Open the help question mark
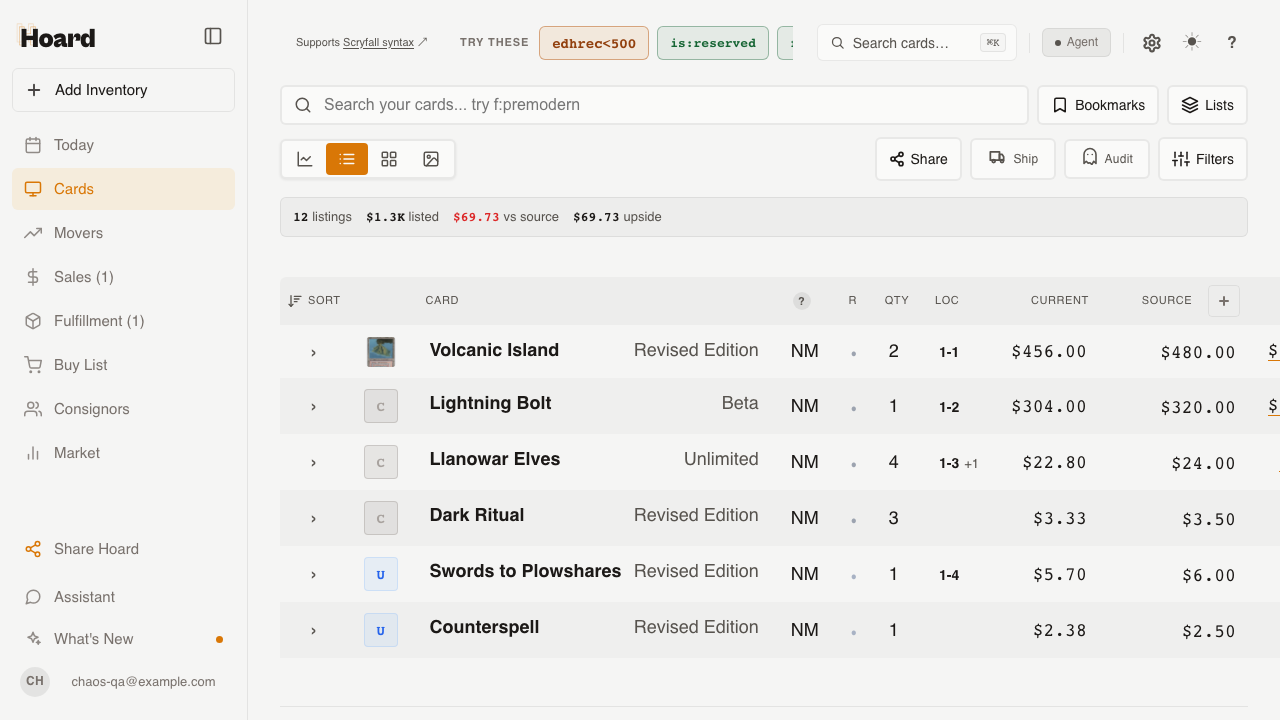Viewport: 1280px width, 720px height. click(1232, 42)
